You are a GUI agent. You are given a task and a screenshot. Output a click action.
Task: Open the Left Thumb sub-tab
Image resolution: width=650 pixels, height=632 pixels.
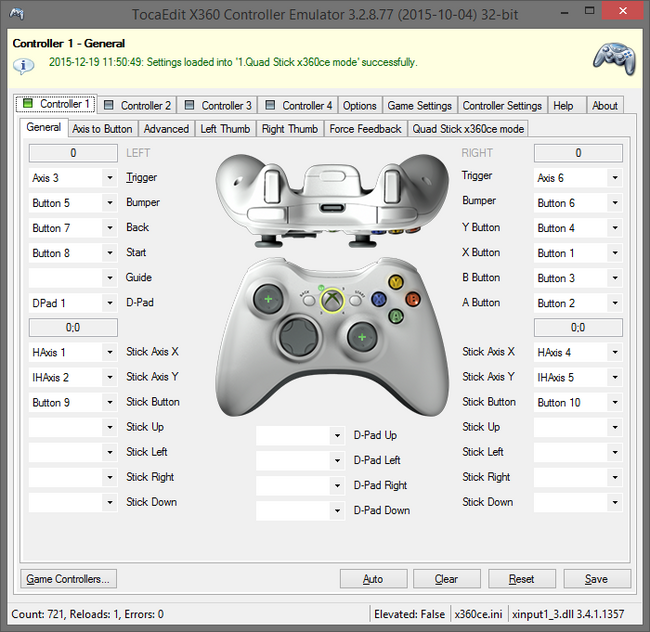point(225,129)
